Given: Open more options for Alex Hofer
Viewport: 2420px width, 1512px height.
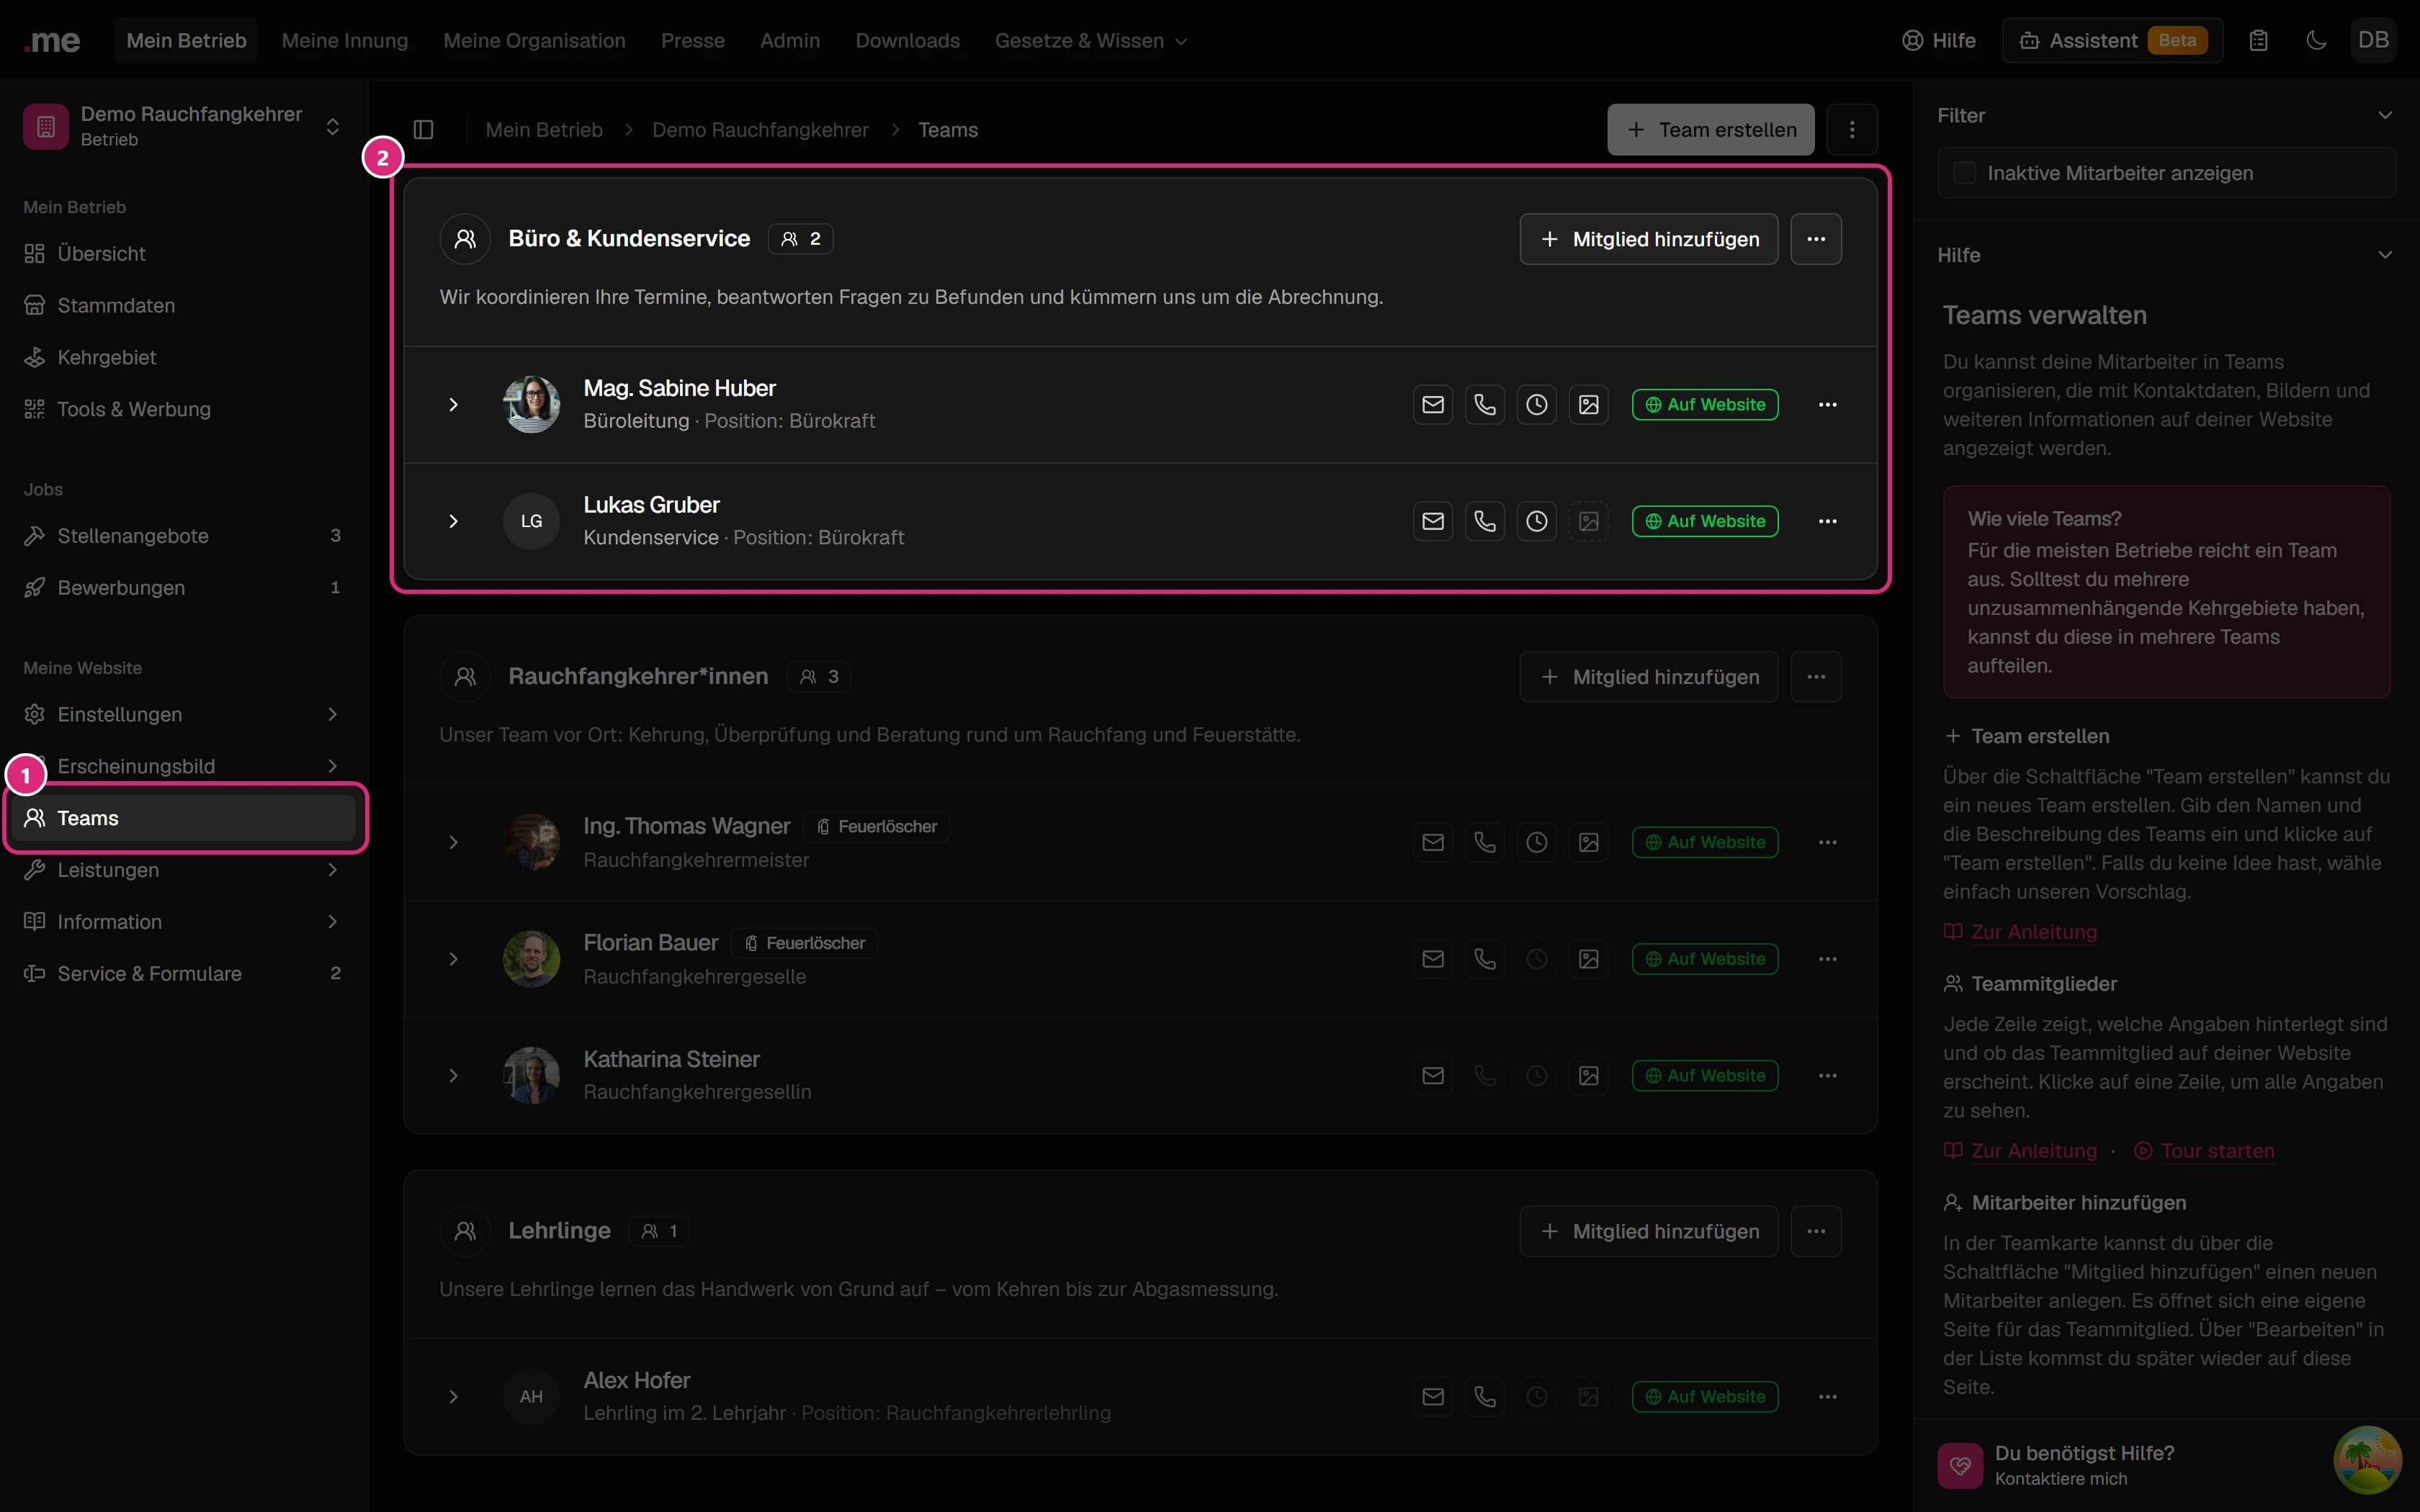Looking at the screenshot, I should pyautogui.click(x=1828, y=1397).
